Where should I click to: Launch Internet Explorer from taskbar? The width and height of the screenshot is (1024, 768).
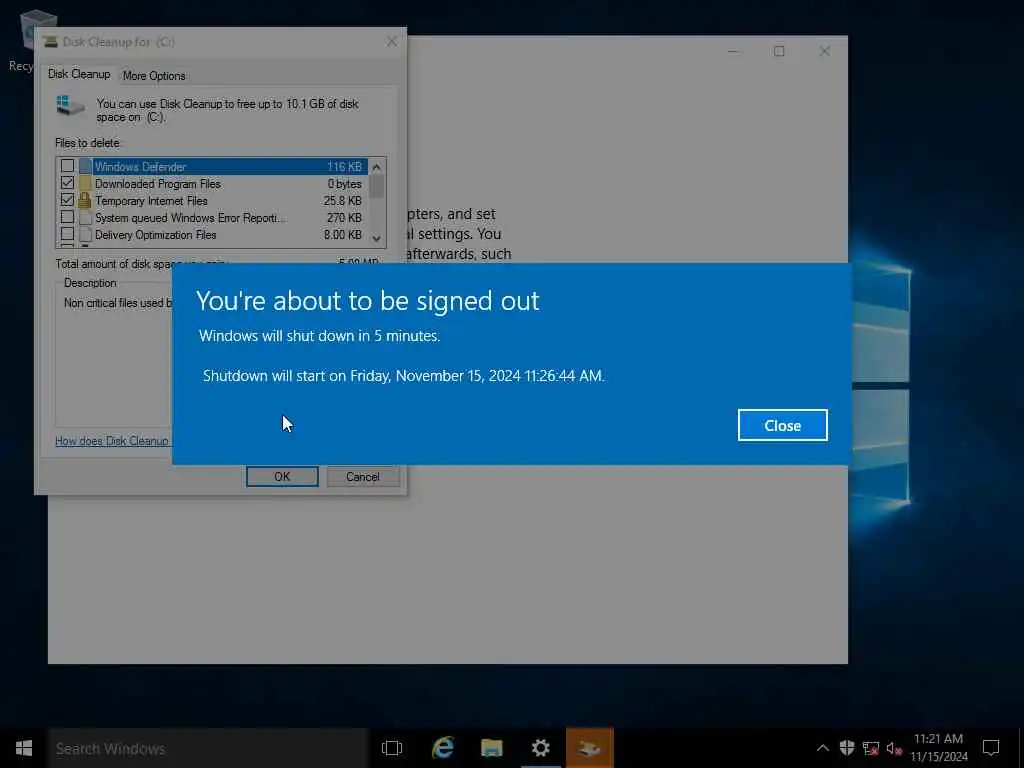[443, 748]
